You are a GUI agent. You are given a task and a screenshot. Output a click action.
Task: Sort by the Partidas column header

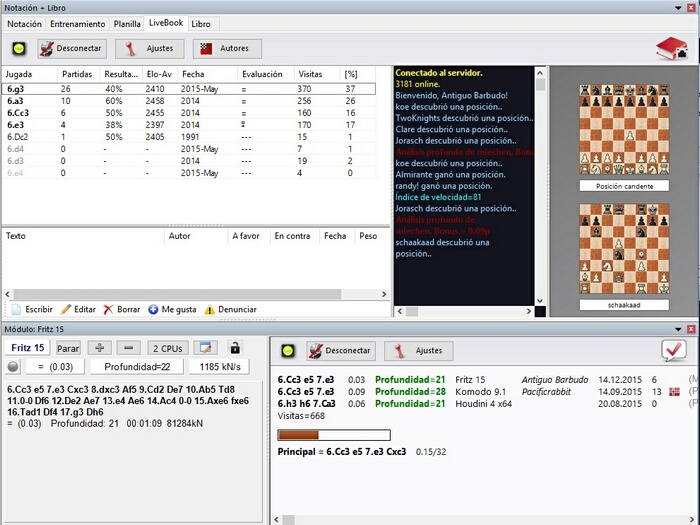[79, 74]
